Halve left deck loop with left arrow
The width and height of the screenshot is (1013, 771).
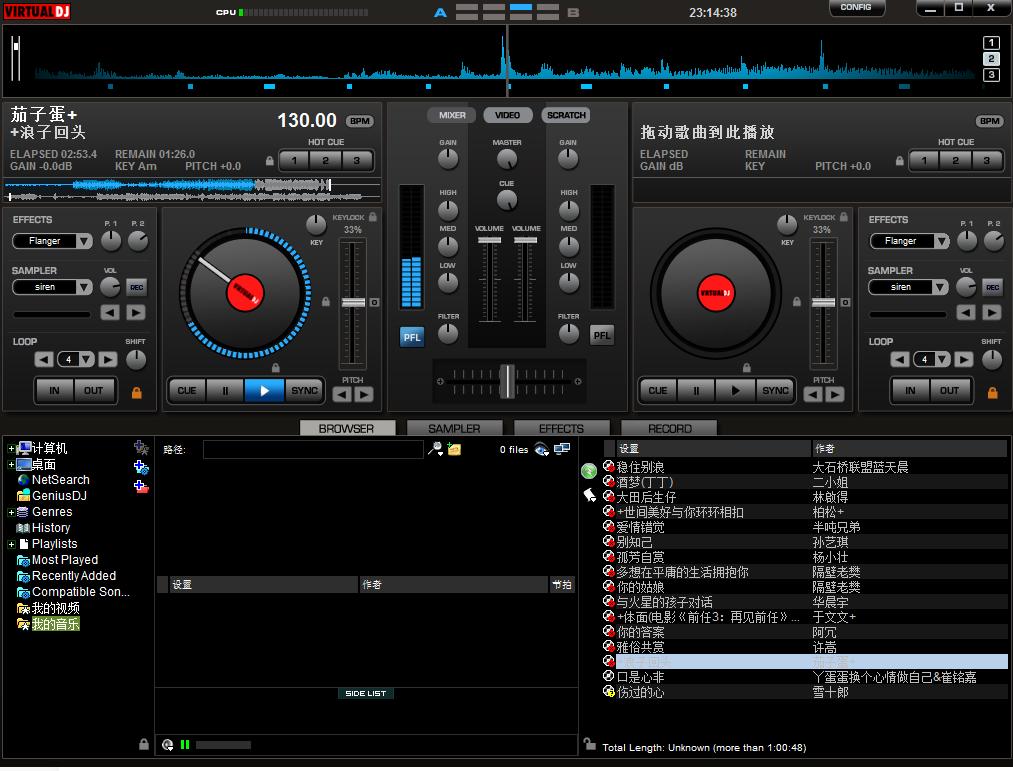coord(43,359)
